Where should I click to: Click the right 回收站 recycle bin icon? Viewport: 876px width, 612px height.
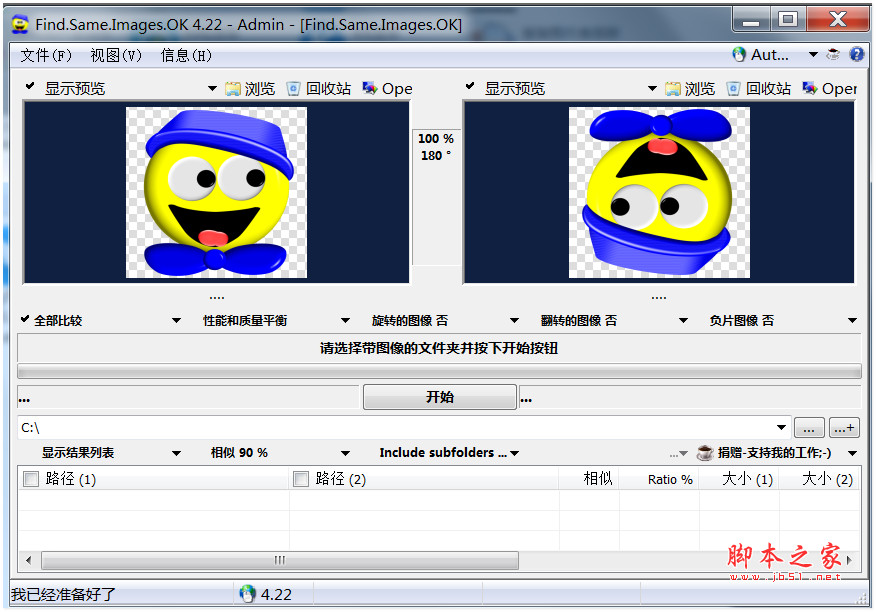click(733, 88)
